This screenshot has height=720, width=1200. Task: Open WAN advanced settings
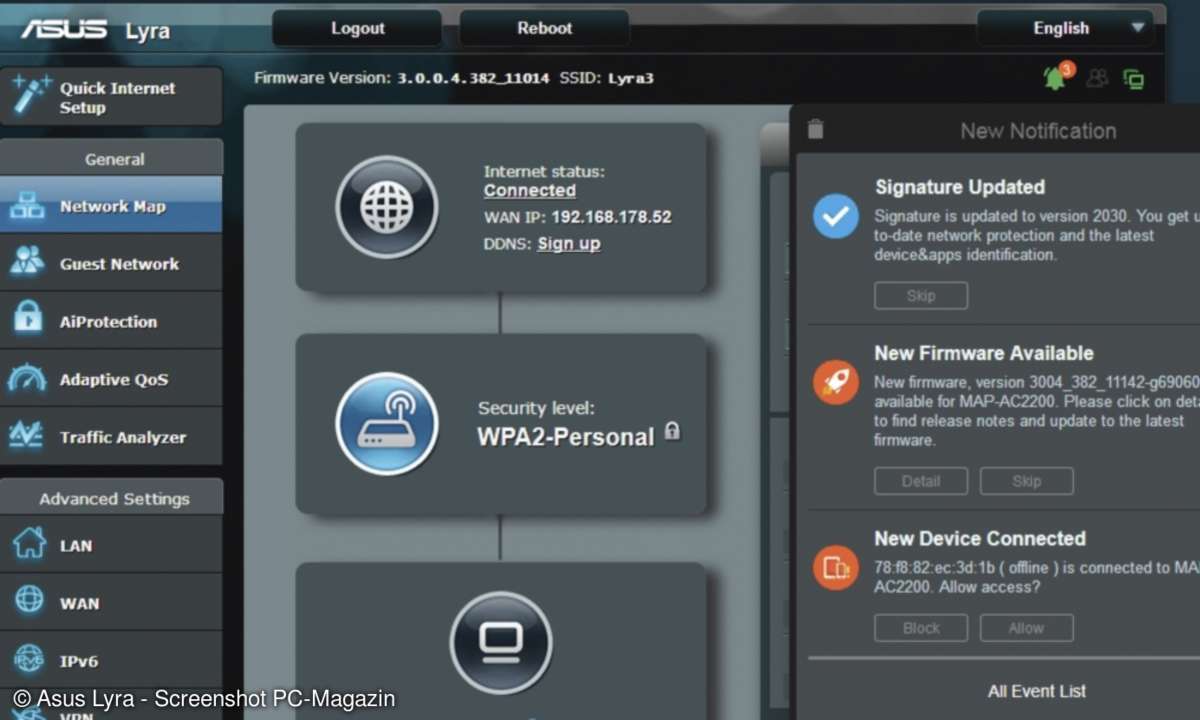click(x=111, y=603)
